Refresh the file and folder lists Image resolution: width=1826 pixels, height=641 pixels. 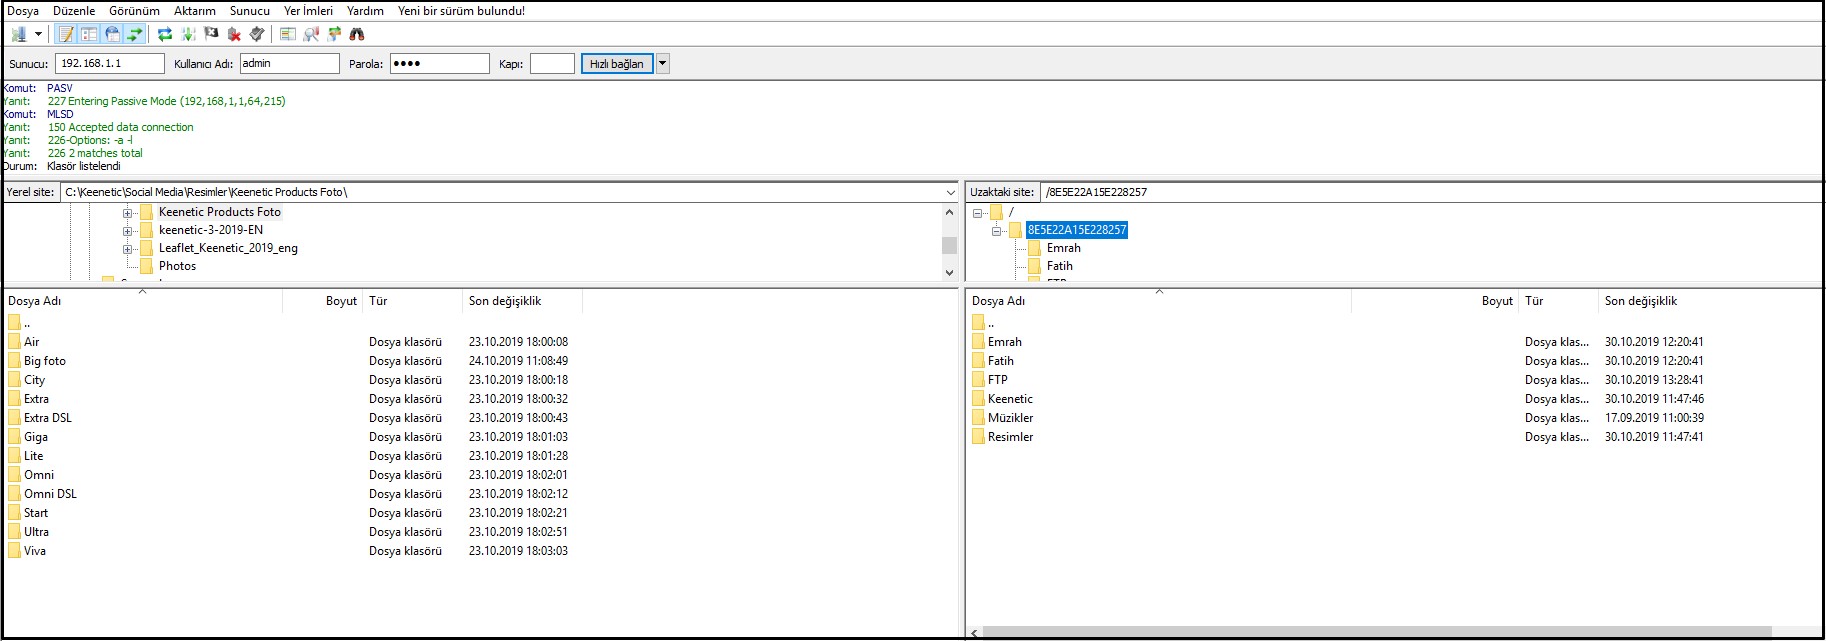tap(165, 34)
